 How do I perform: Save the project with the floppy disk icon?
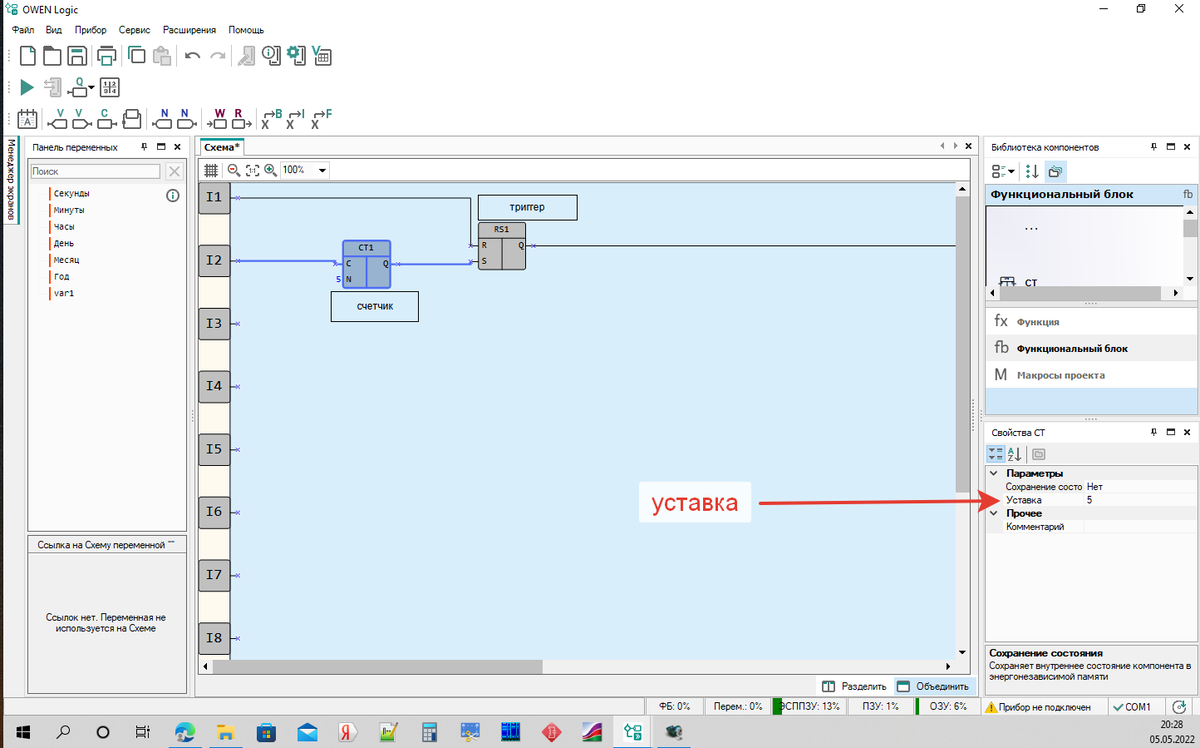(x=77, y=55)
